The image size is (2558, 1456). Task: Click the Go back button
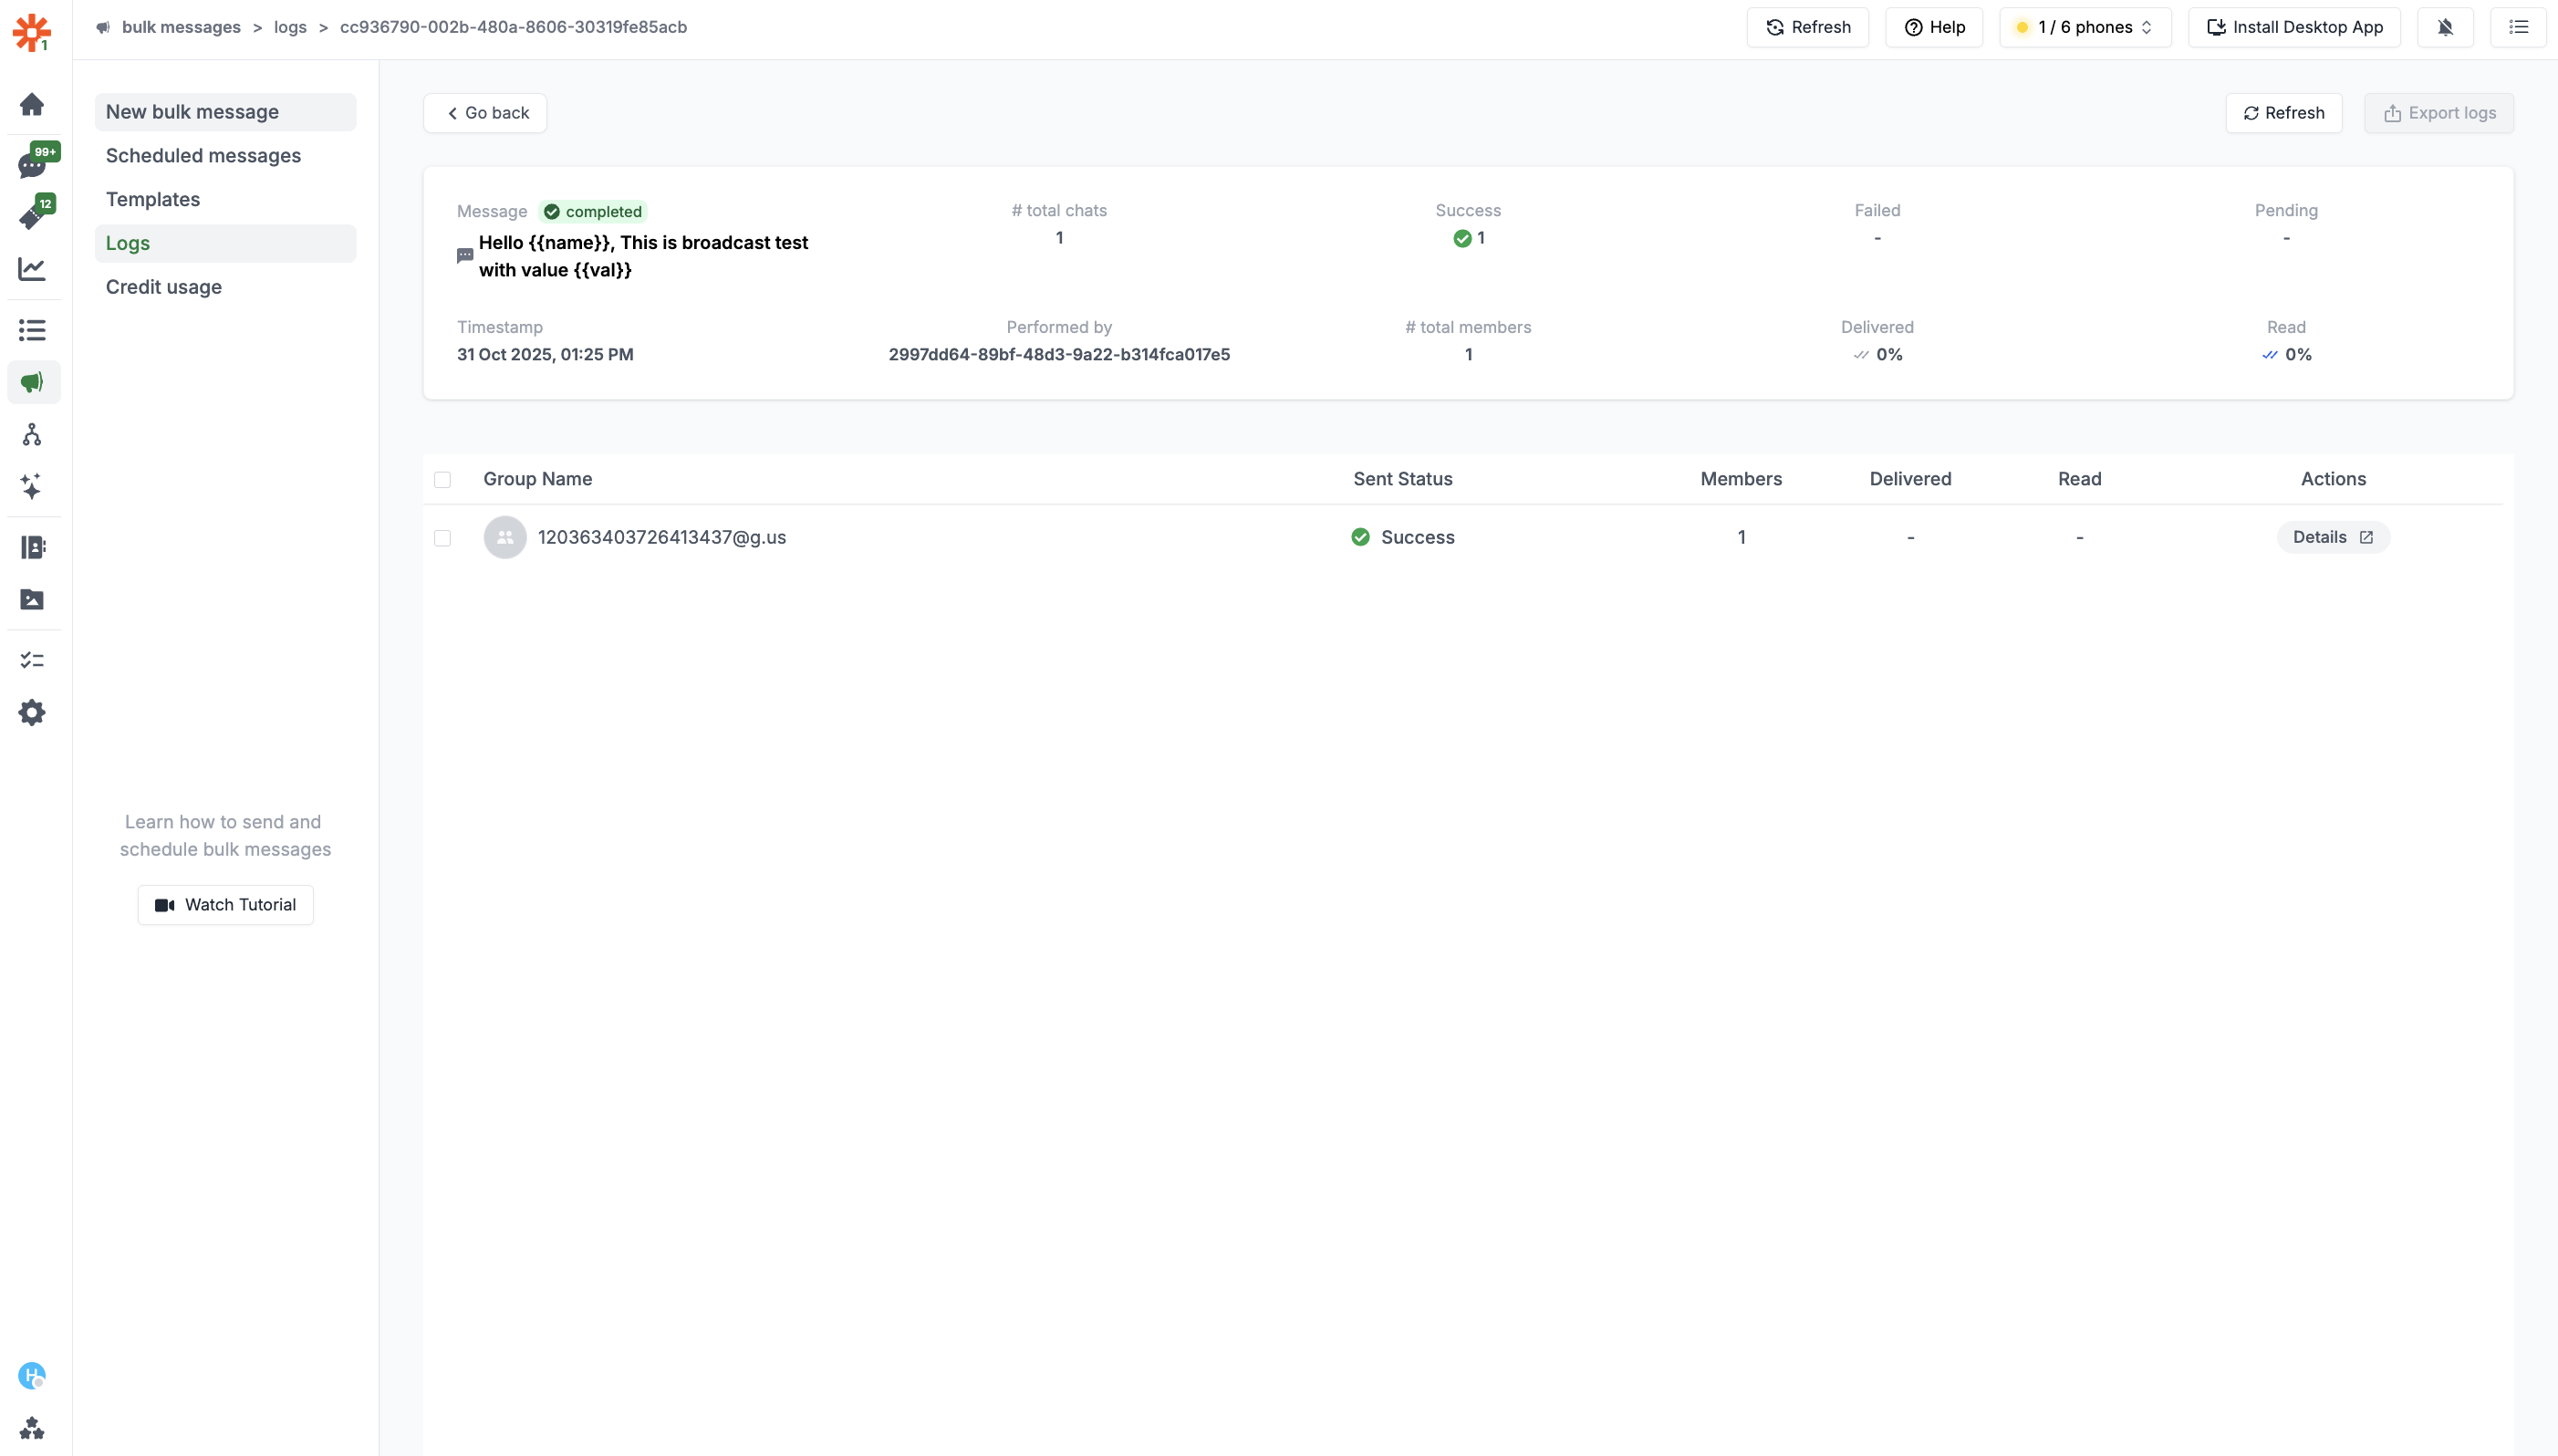pos(485,113)
